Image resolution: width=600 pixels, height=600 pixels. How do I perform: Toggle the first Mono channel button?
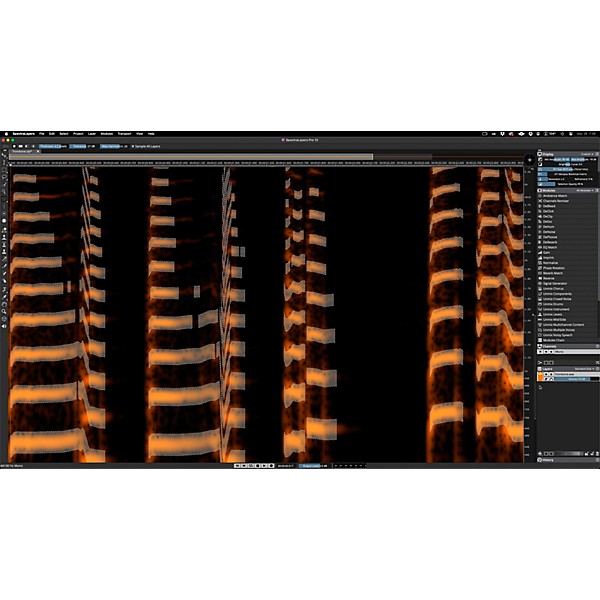tap(540, 352)
